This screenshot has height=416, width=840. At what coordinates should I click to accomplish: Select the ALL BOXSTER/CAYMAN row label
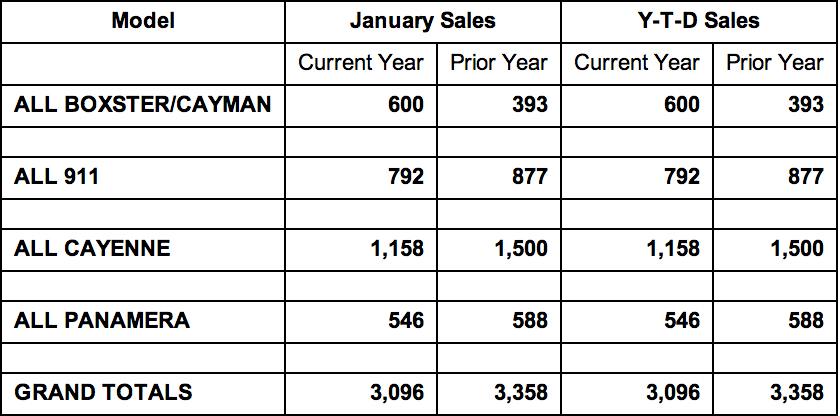(x=143, y=105)
